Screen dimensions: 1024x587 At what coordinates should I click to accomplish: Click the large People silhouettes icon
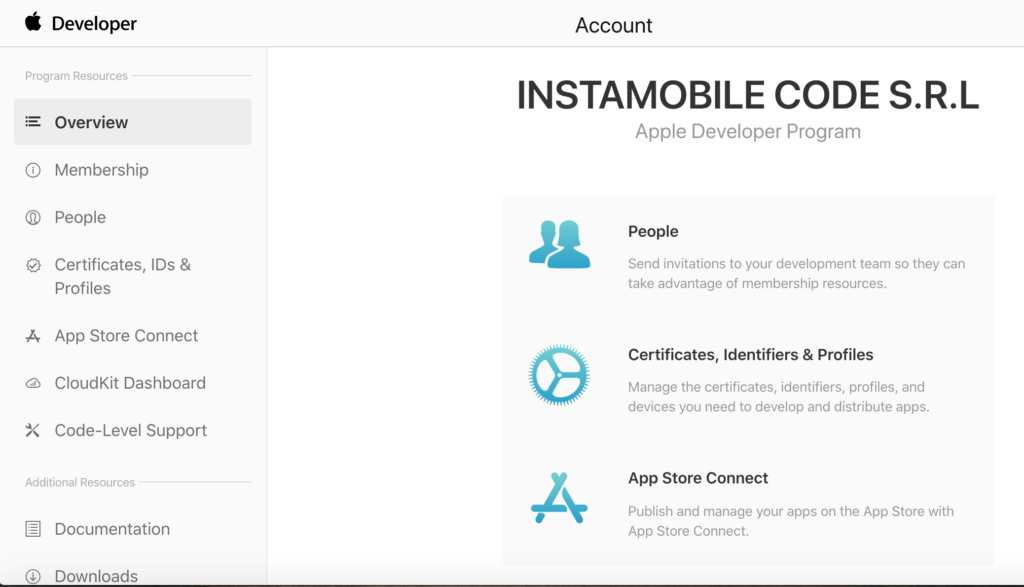(x=559, y=244)
